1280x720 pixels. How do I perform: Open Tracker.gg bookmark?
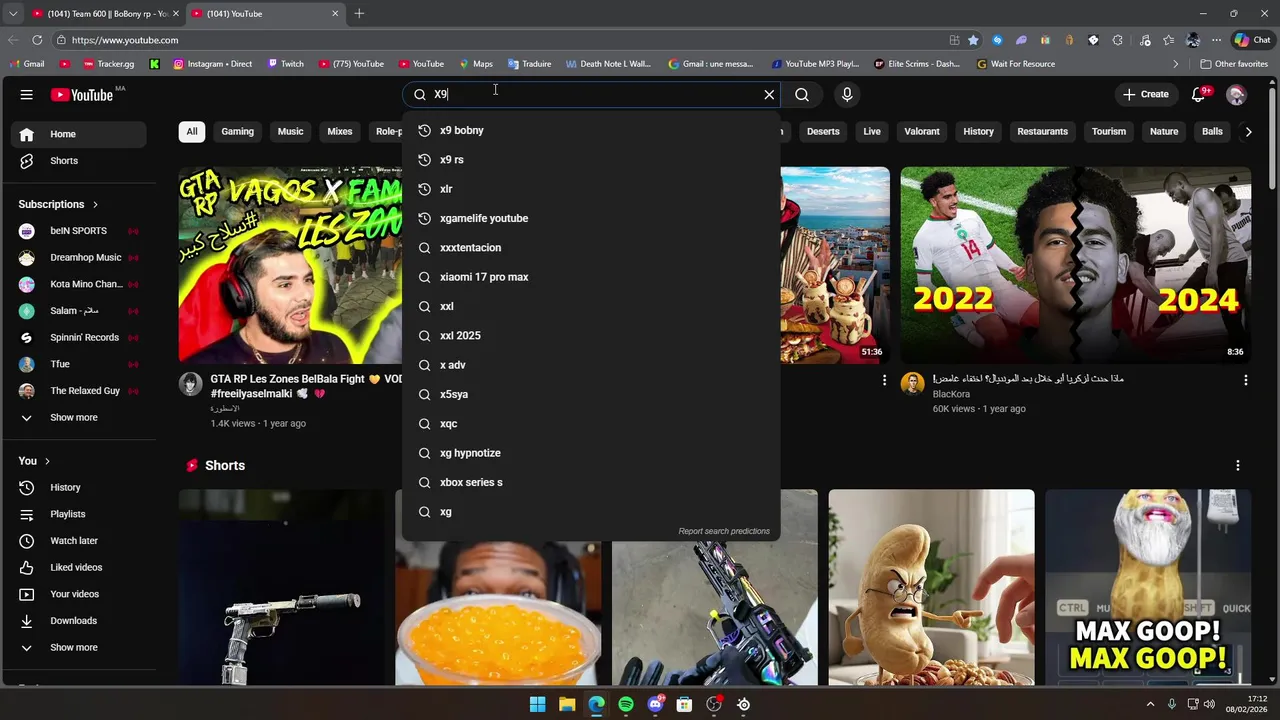click(x=108, y=64)
